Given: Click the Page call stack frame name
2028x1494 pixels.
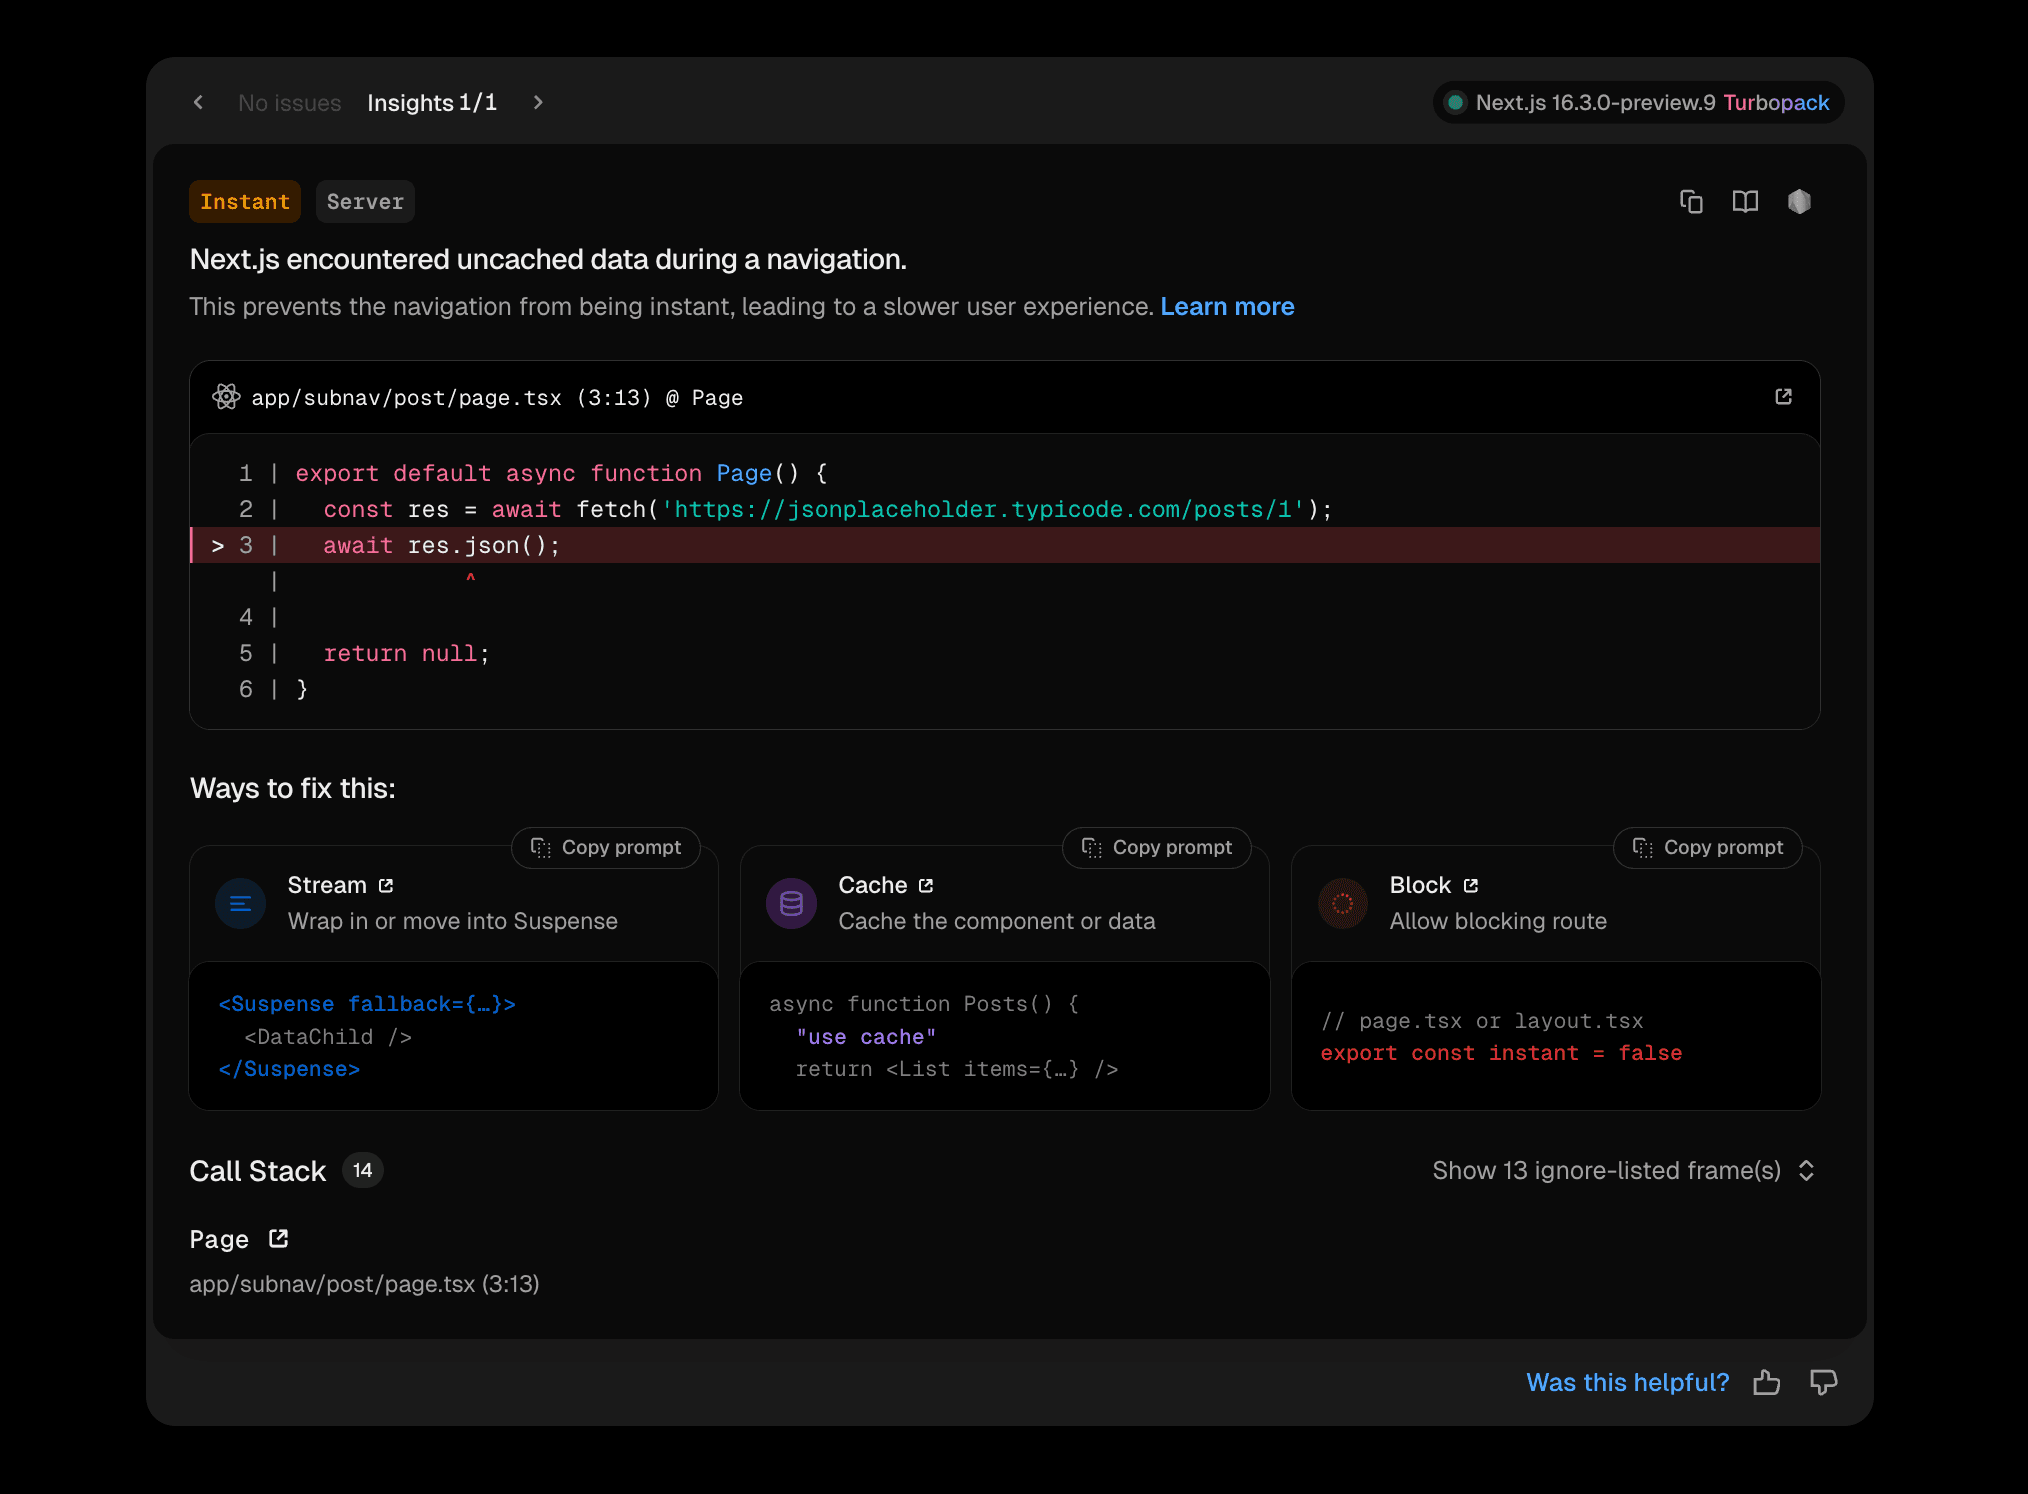Looking at the screenshot, I should click(219, 1240).
